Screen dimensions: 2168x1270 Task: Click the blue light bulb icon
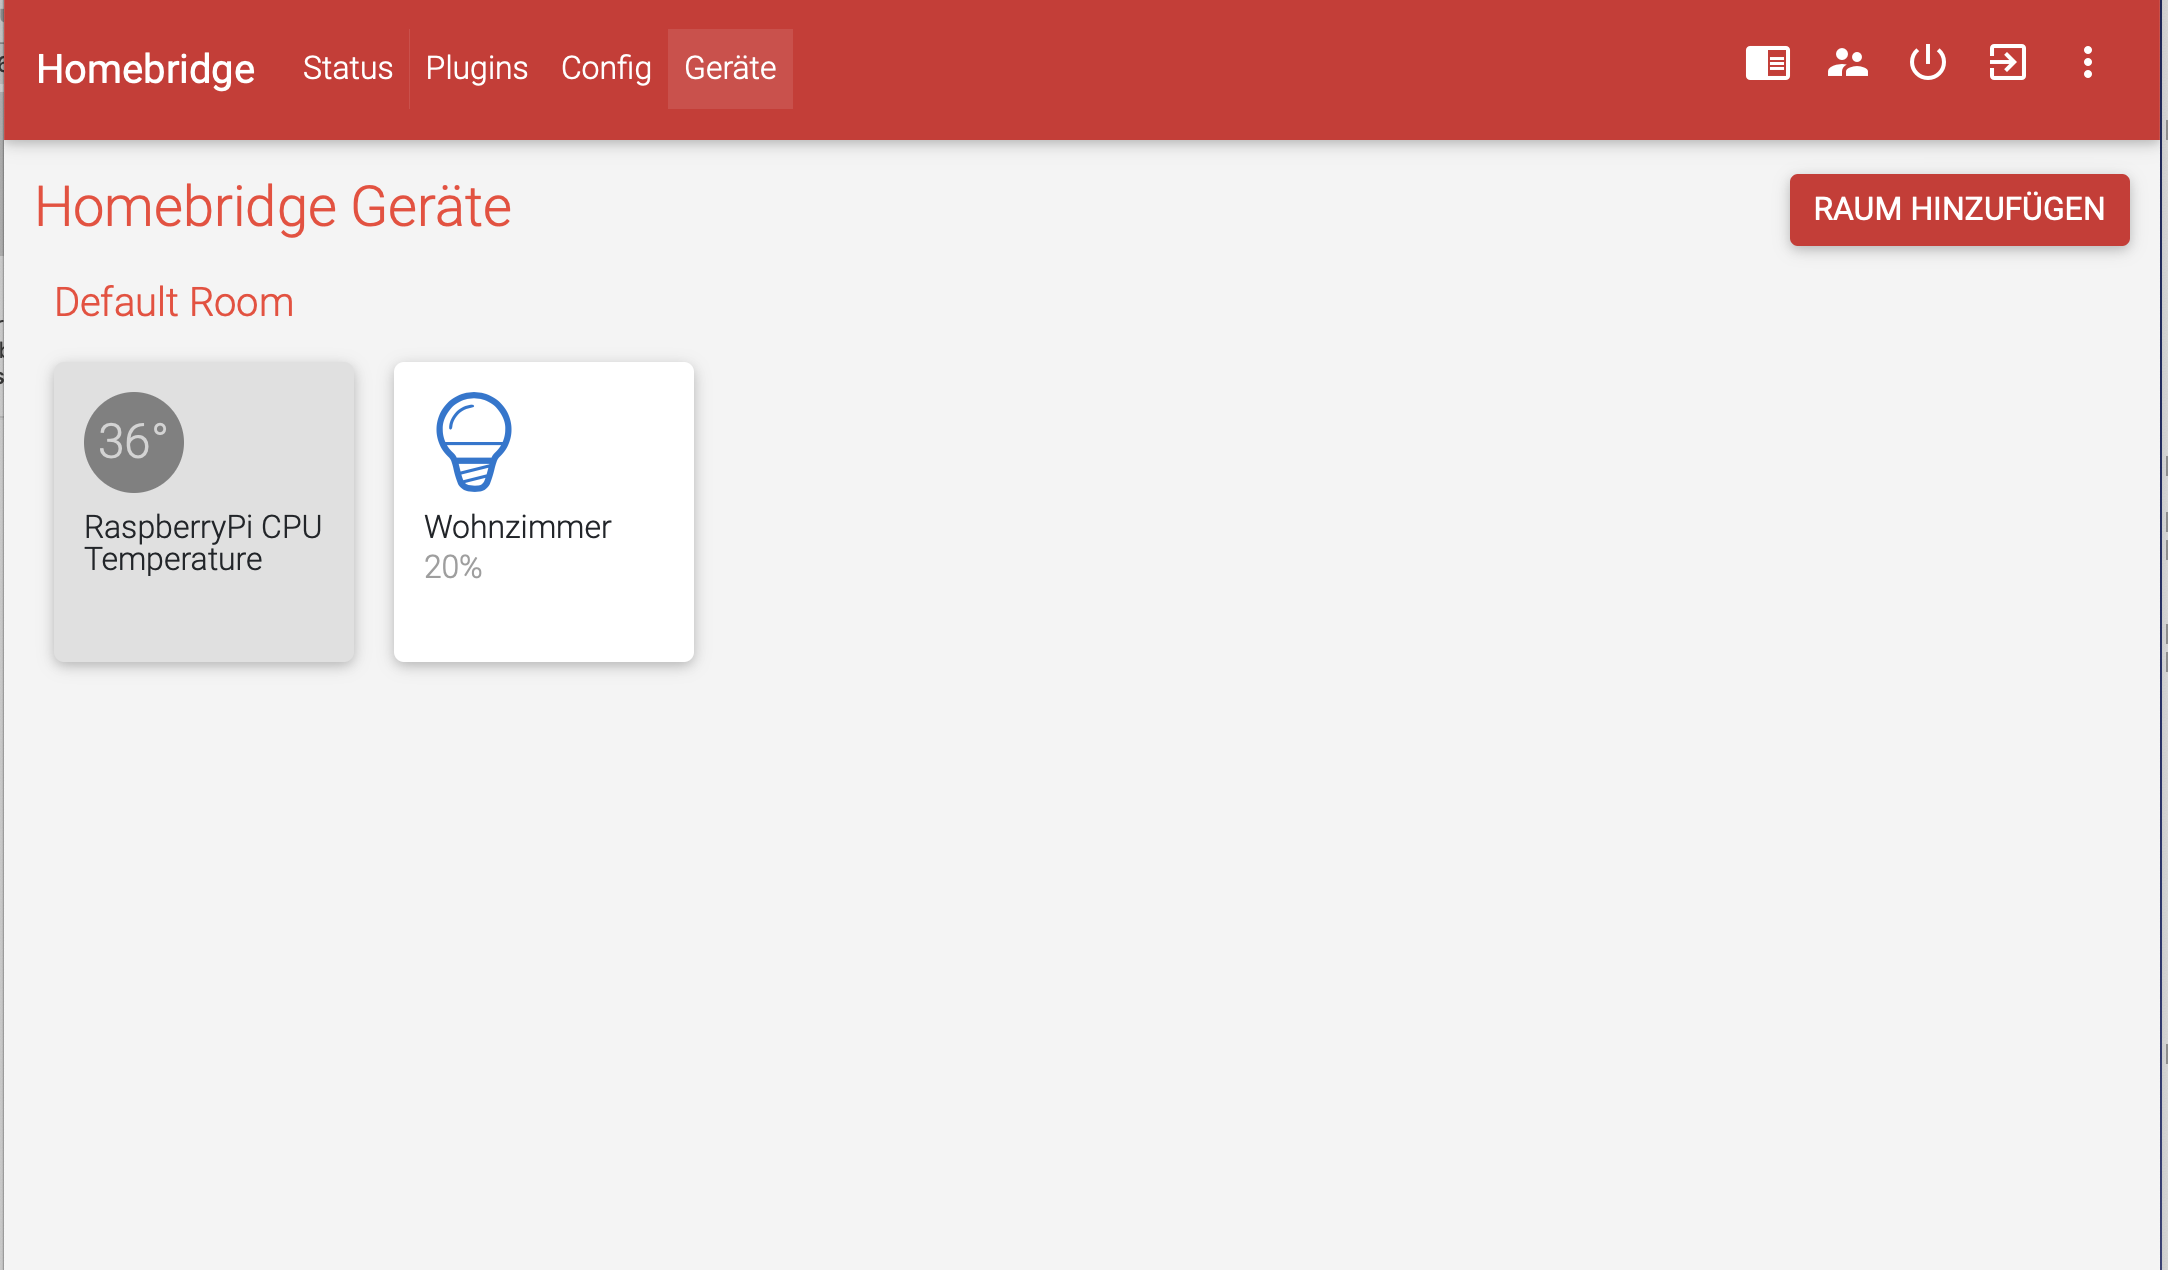pyautogui.click(x=473, y=441)
